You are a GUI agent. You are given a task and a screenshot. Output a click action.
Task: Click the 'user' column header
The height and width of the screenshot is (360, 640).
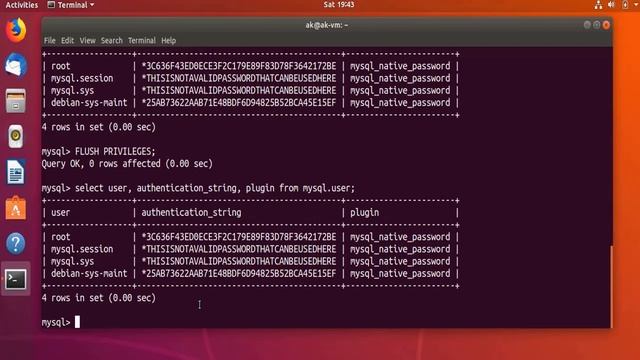[60, 213]
